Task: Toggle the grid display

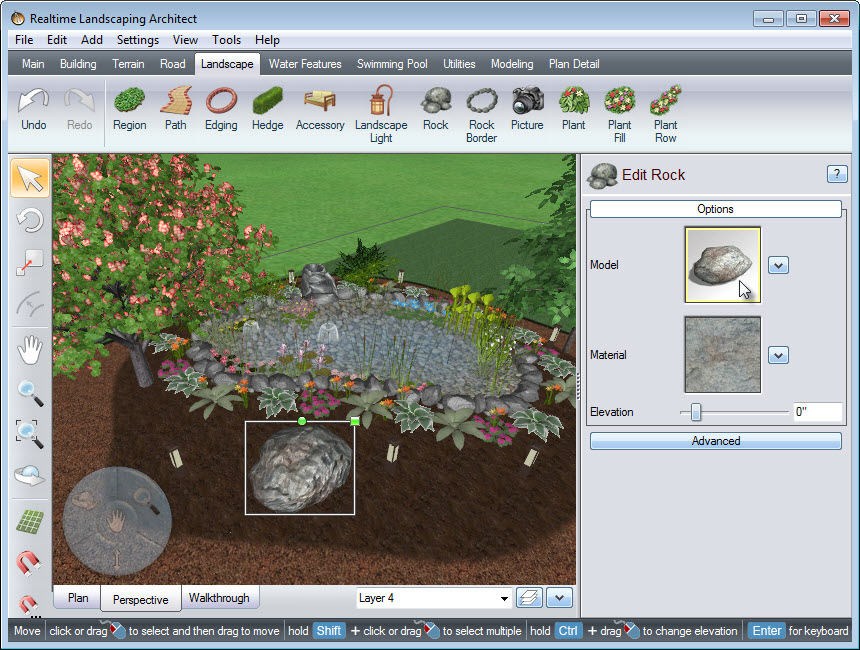Action: [30, 522]
